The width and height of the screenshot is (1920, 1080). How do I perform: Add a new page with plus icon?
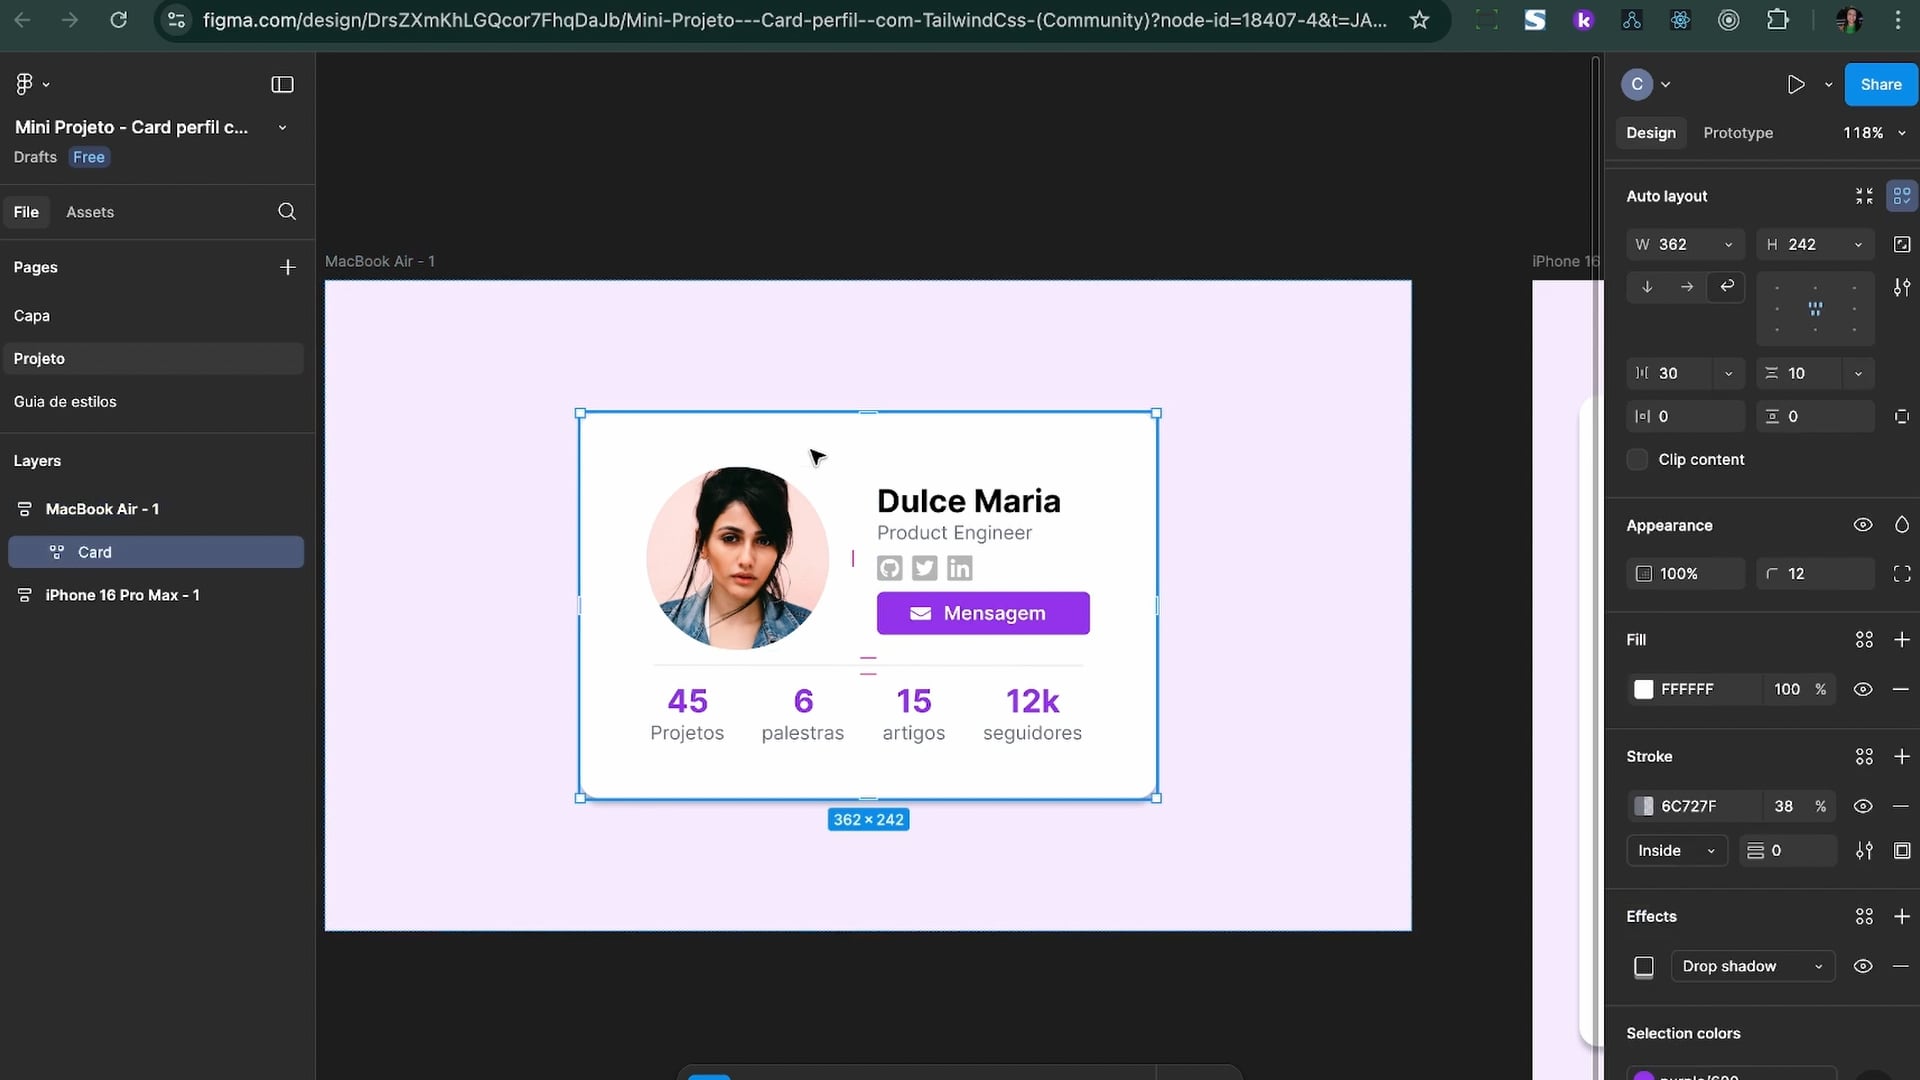(287, 267)
